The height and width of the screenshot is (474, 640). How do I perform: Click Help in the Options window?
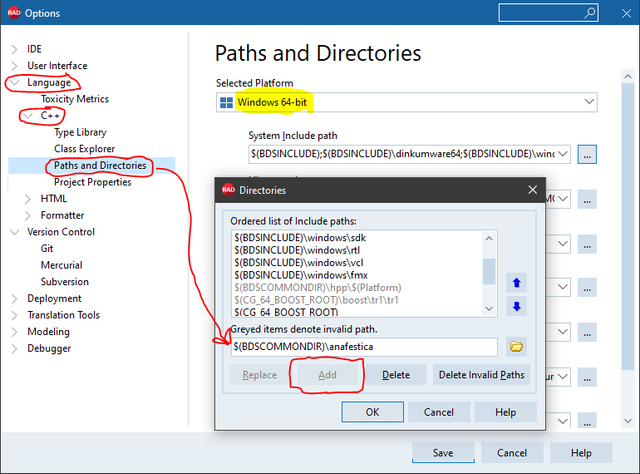pos(581,453)
